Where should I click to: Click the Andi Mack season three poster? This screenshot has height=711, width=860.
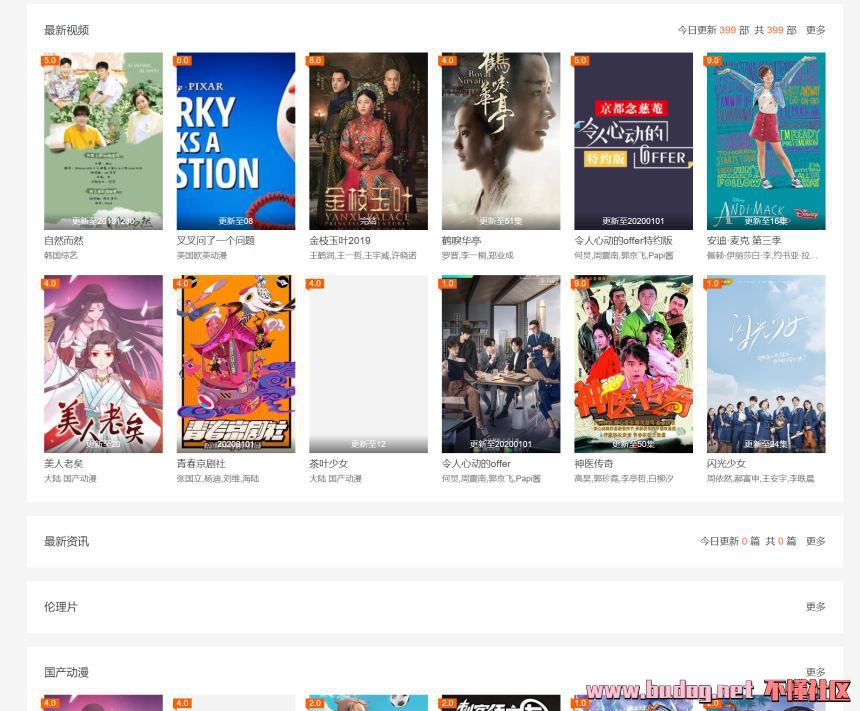pyautogui.click(x=766, y=141)
